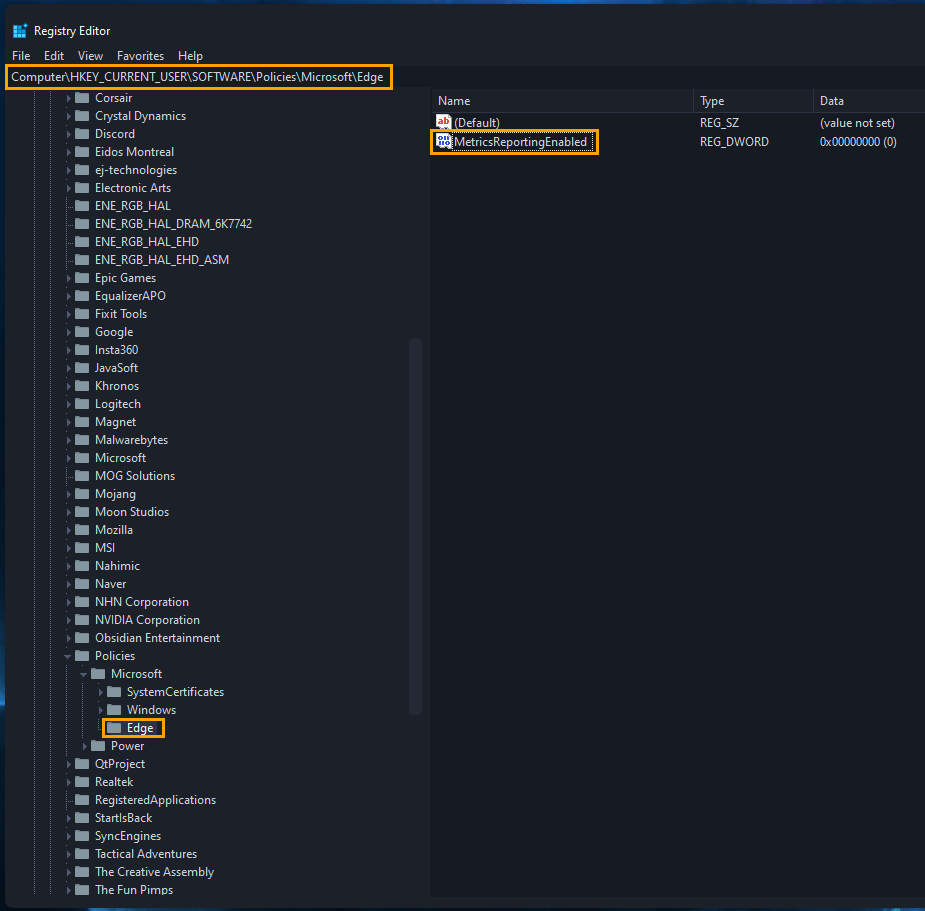This screenshot has height=911, width=925.
Task: Click the 0x00000000 (0) data cell
Action: [858, 142]
